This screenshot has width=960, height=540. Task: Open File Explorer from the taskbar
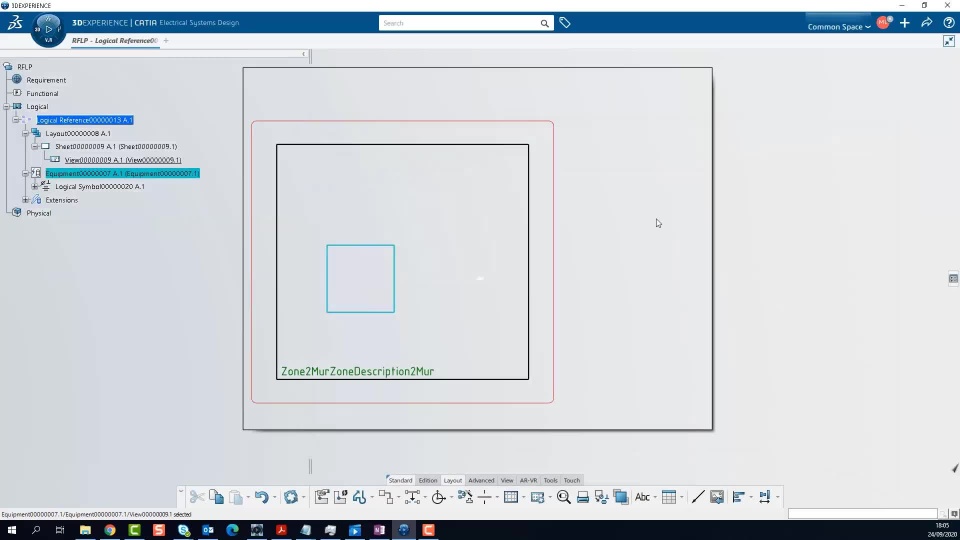(x=85, y=530)
